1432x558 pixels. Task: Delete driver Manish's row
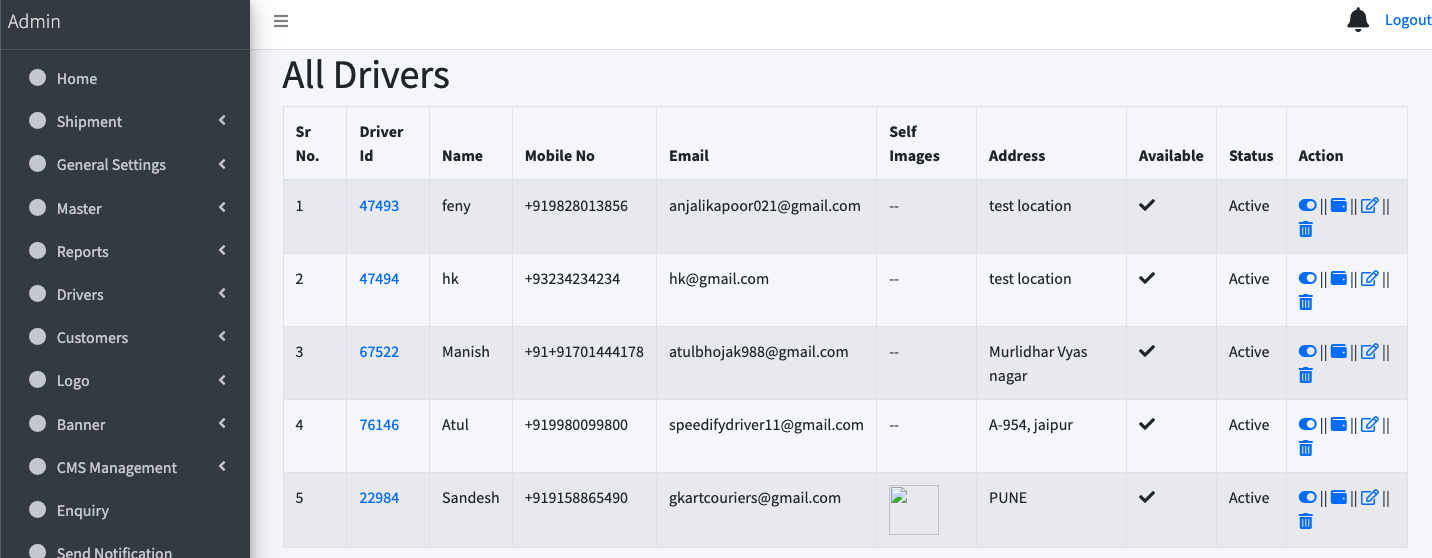(1305, 375)
